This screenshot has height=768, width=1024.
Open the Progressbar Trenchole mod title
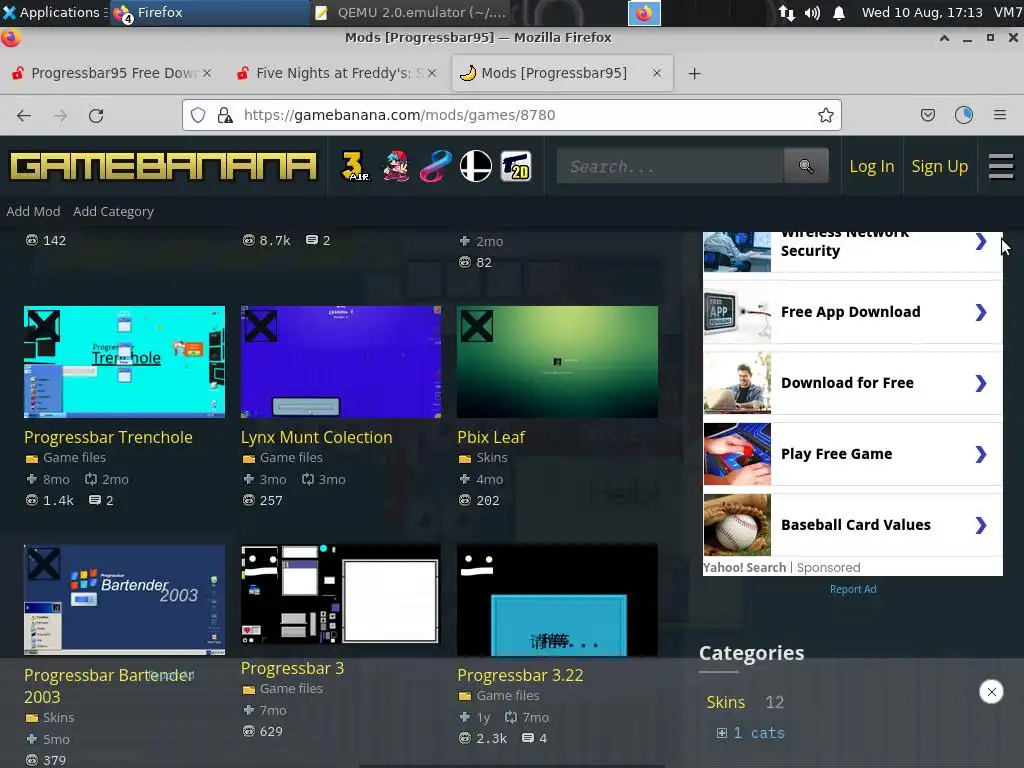(x=108, y=437)
